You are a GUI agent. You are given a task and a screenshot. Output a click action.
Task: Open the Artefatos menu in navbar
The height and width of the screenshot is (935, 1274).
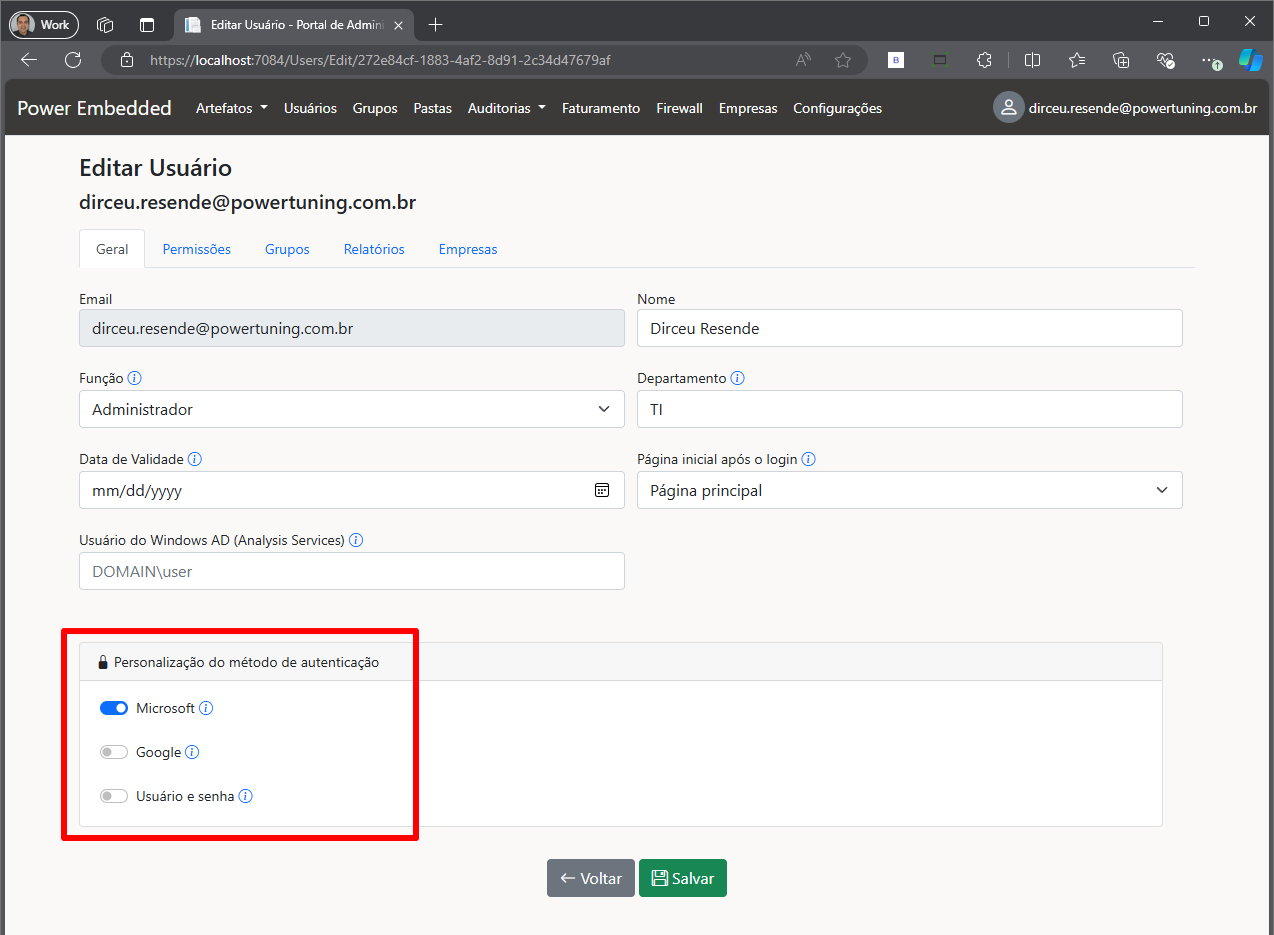click(231, 108)
